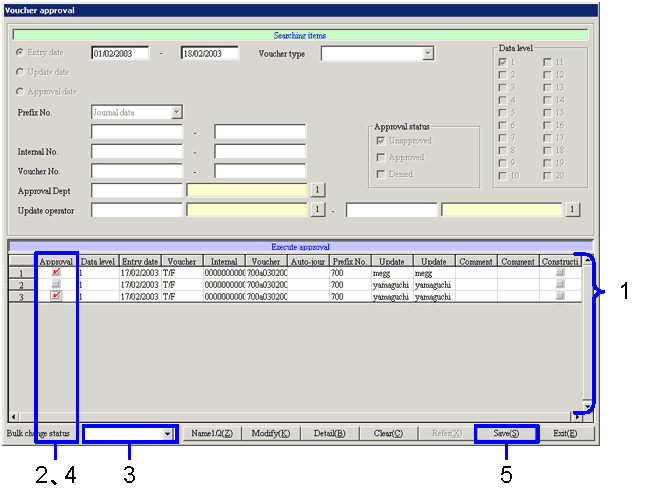Click the left arrow of the horizontal scrollbar
Image resolution: width=658 pixels, height=492 pixels.
[12, 416]
